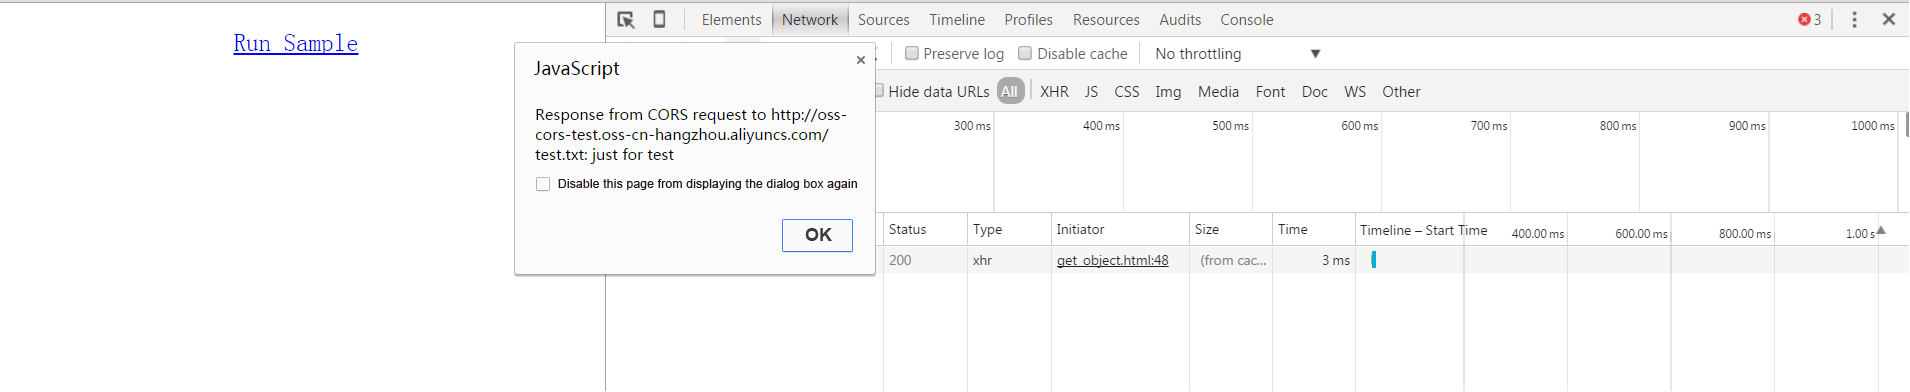The image size is (1910, 392).
Task: Click the Timeline – Start Time column header
Action: (x=1423, y=230)
